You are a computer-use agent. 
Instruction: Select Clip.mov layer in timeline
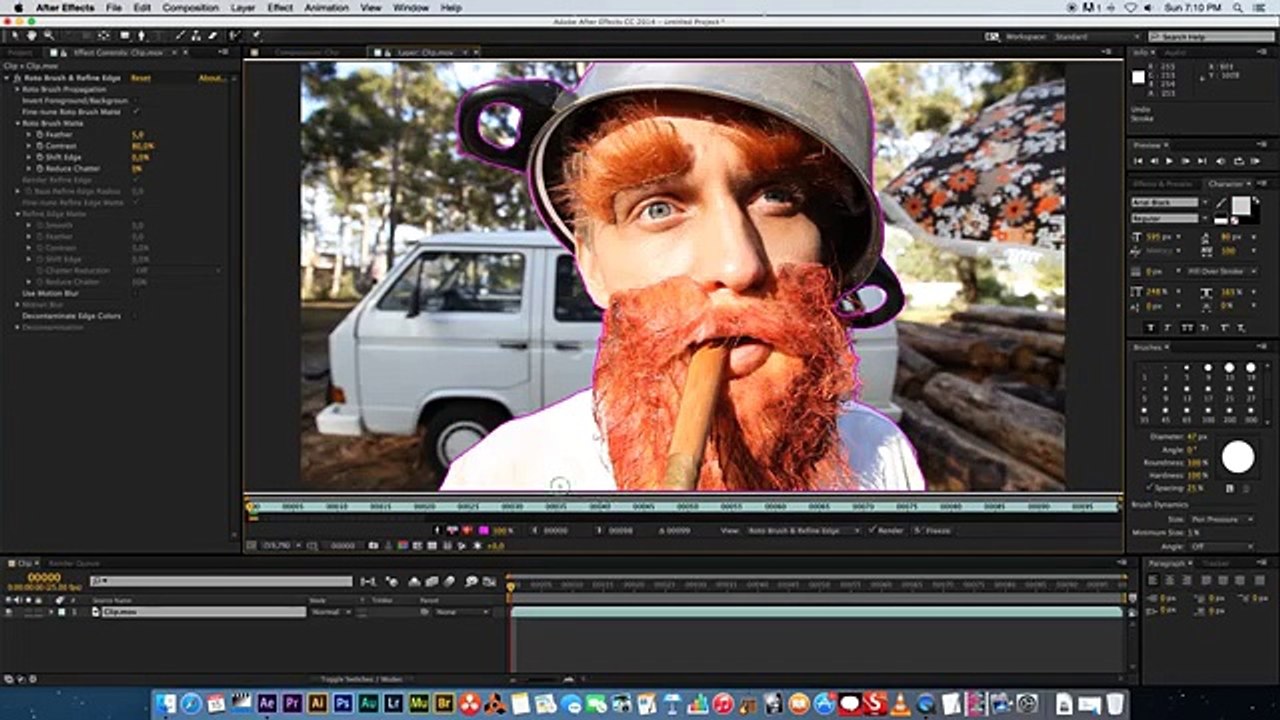204,611
